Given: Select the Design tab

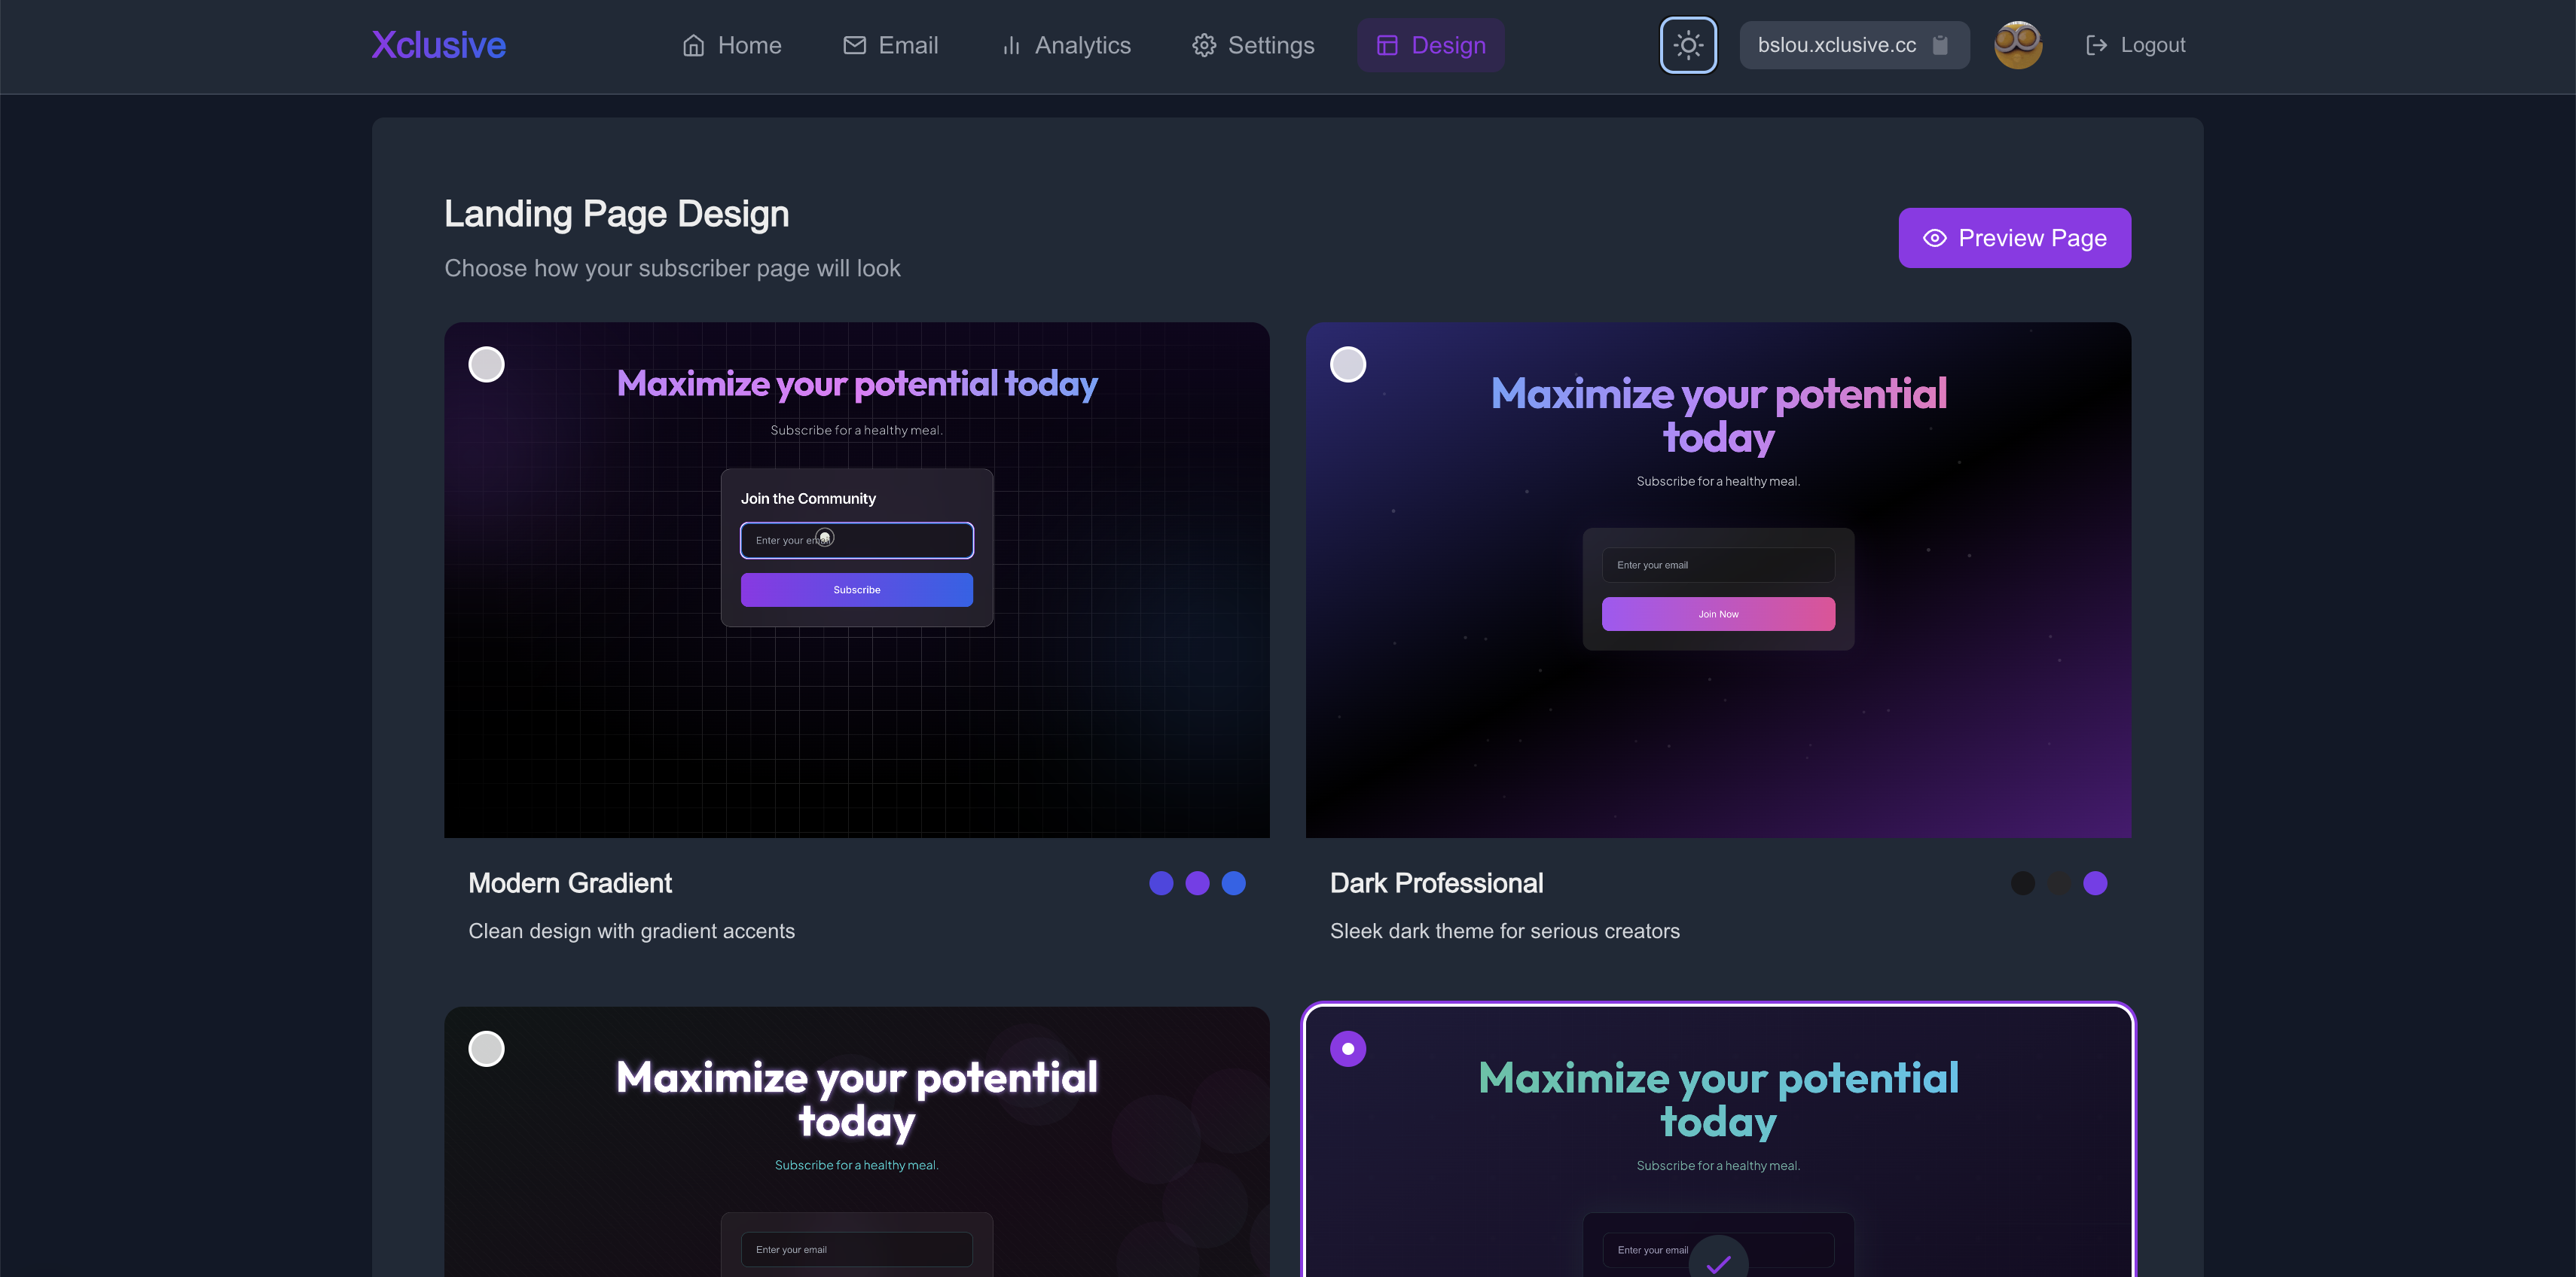Looking at the screenshot, I should pos(1431,45).
